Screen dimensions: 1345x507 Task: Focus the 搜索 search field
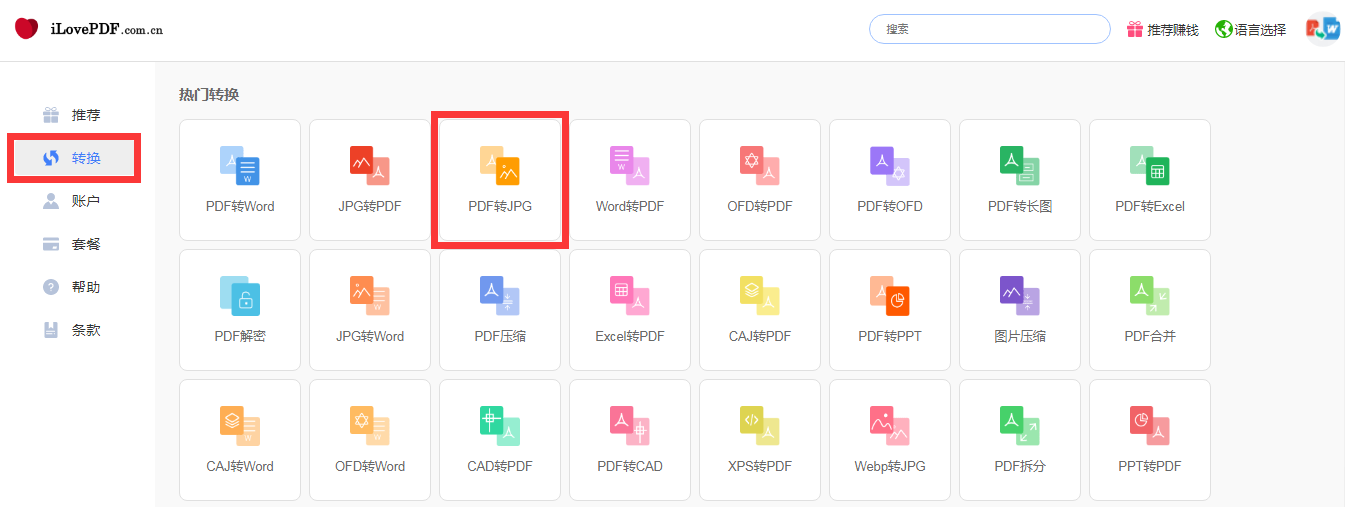click(x=989, y=29)
